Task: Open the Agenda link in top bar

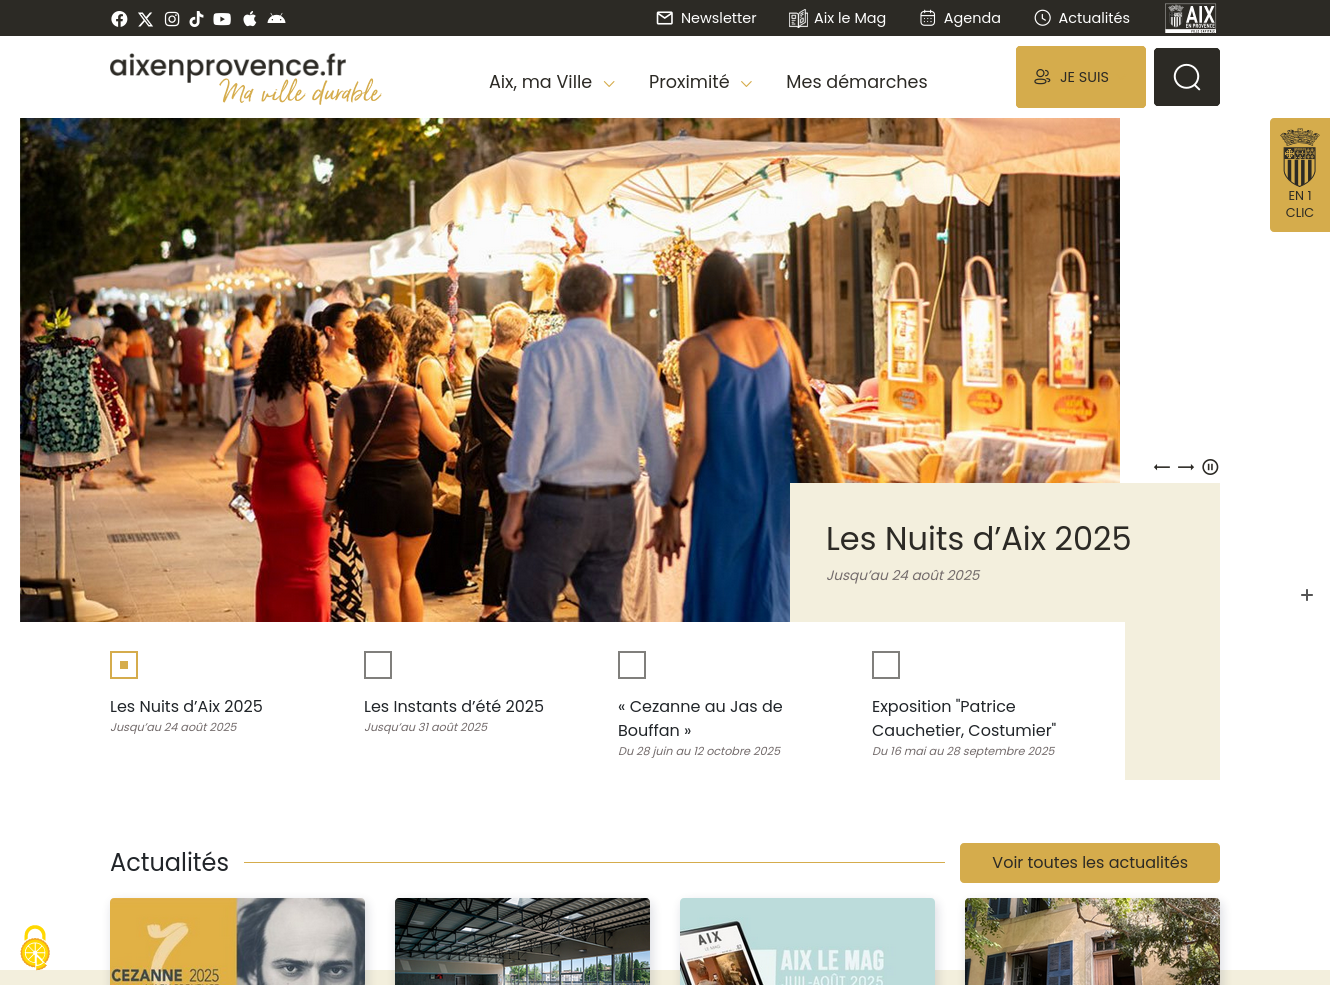Action: [x=960, y=18]
